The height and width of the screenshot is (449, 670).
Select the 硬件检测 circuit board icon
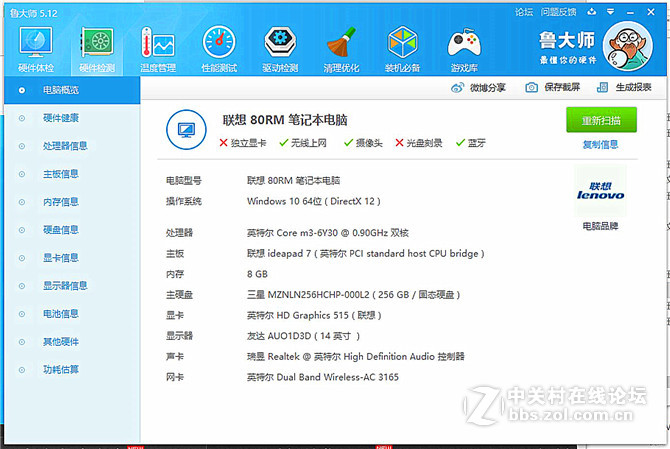point(97,42)
